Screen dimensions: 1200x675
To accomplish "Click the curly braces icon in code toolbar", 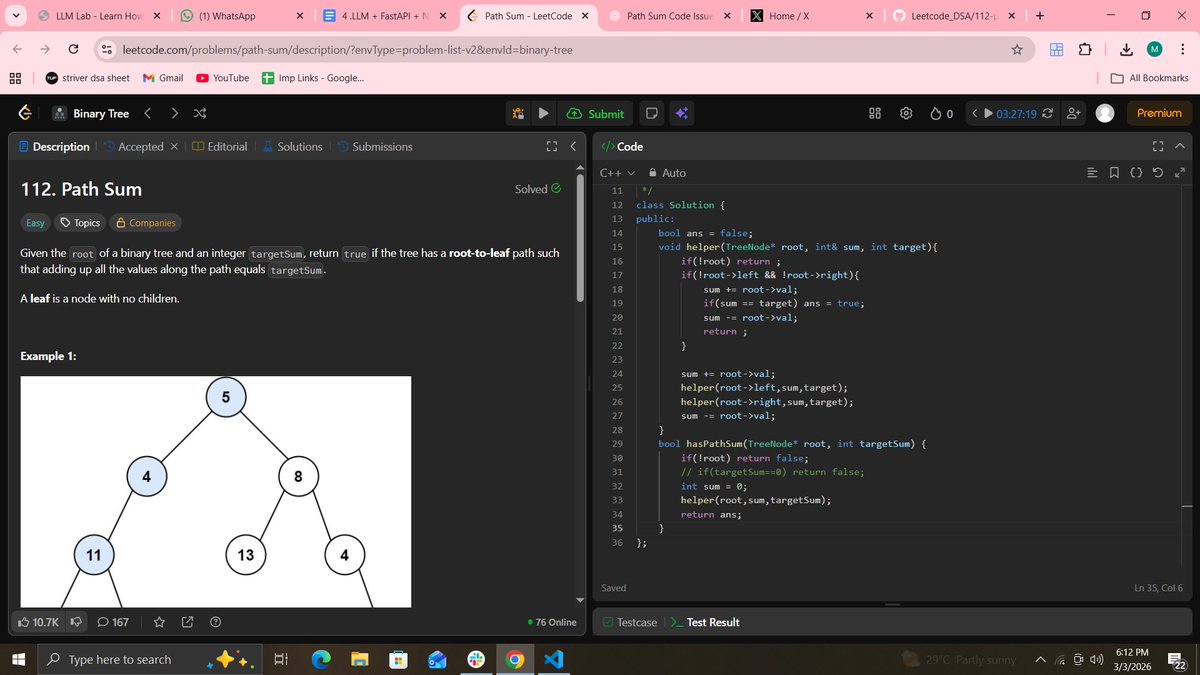I will point(1136,173).
